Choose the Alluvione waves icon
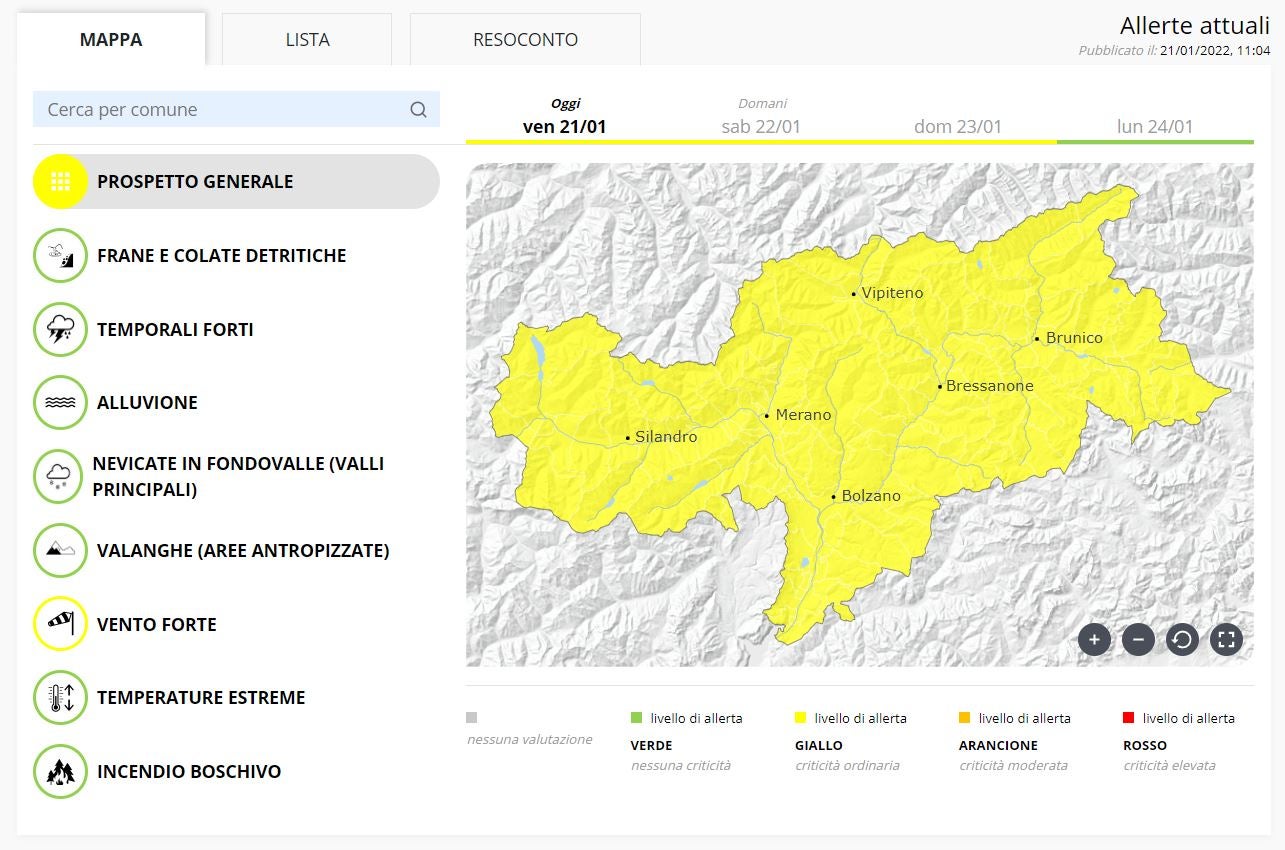Screen dimensions: 1285x850 pos(60,403)
